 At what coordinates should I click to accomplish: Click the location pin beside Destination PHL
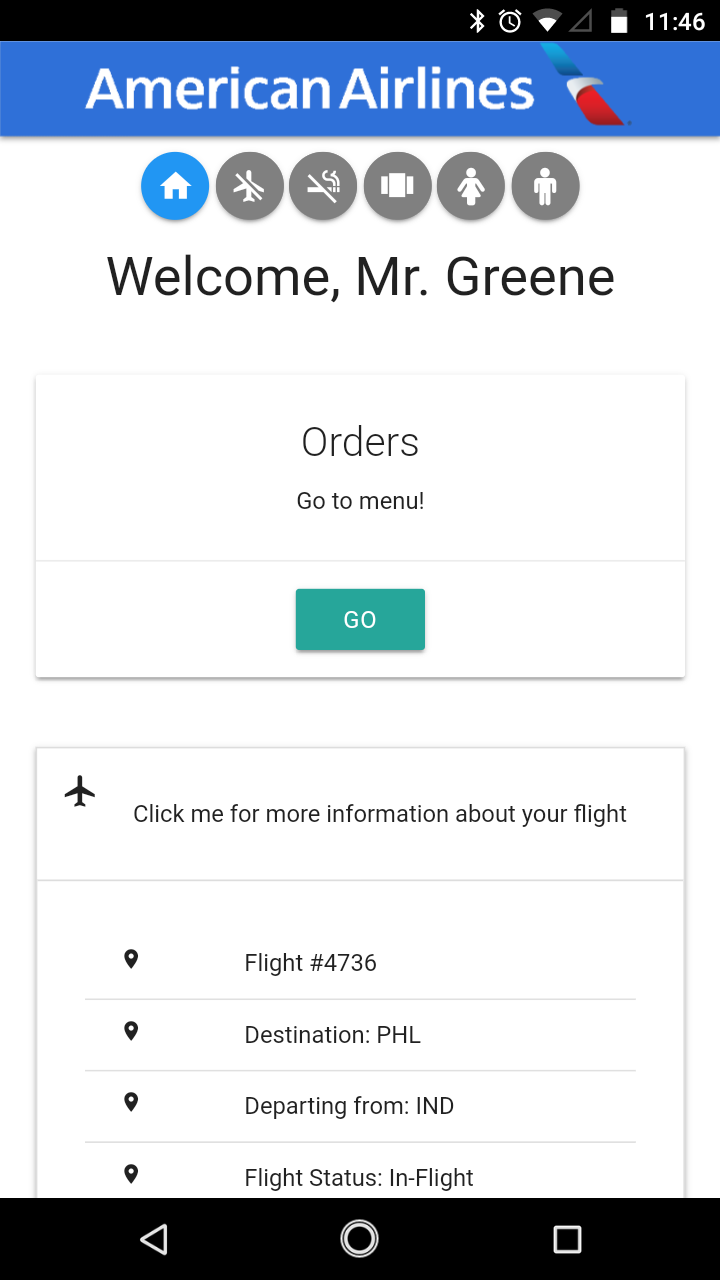[131, 1031]
